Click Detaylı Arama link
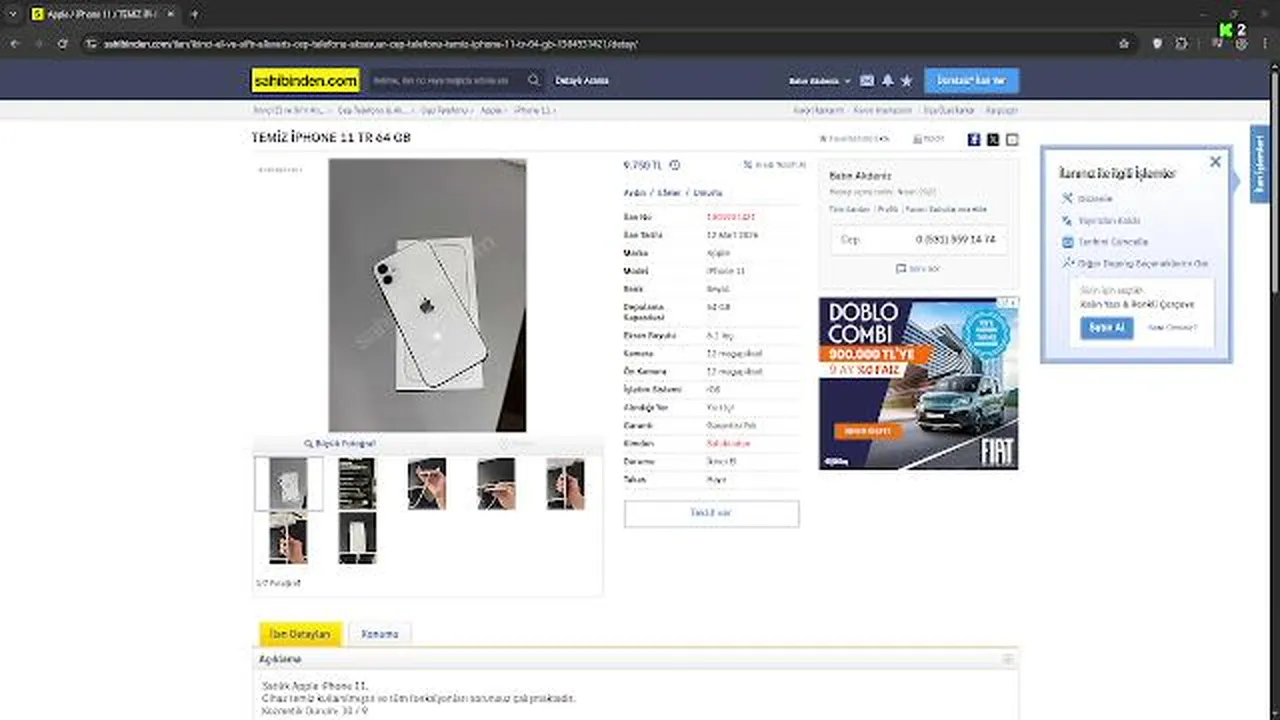1280x720 pixels. point(581,81)
